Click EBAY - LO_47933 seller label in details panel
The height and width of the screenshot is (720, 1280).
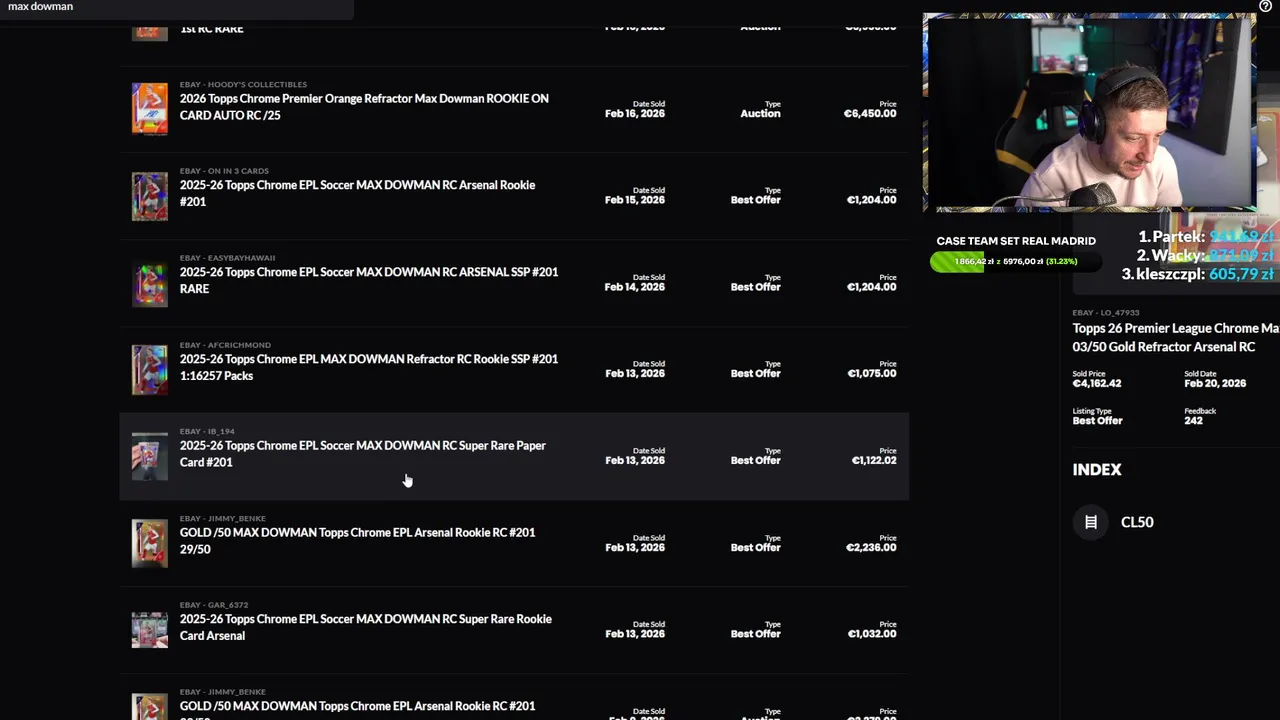pos(1105,313)
